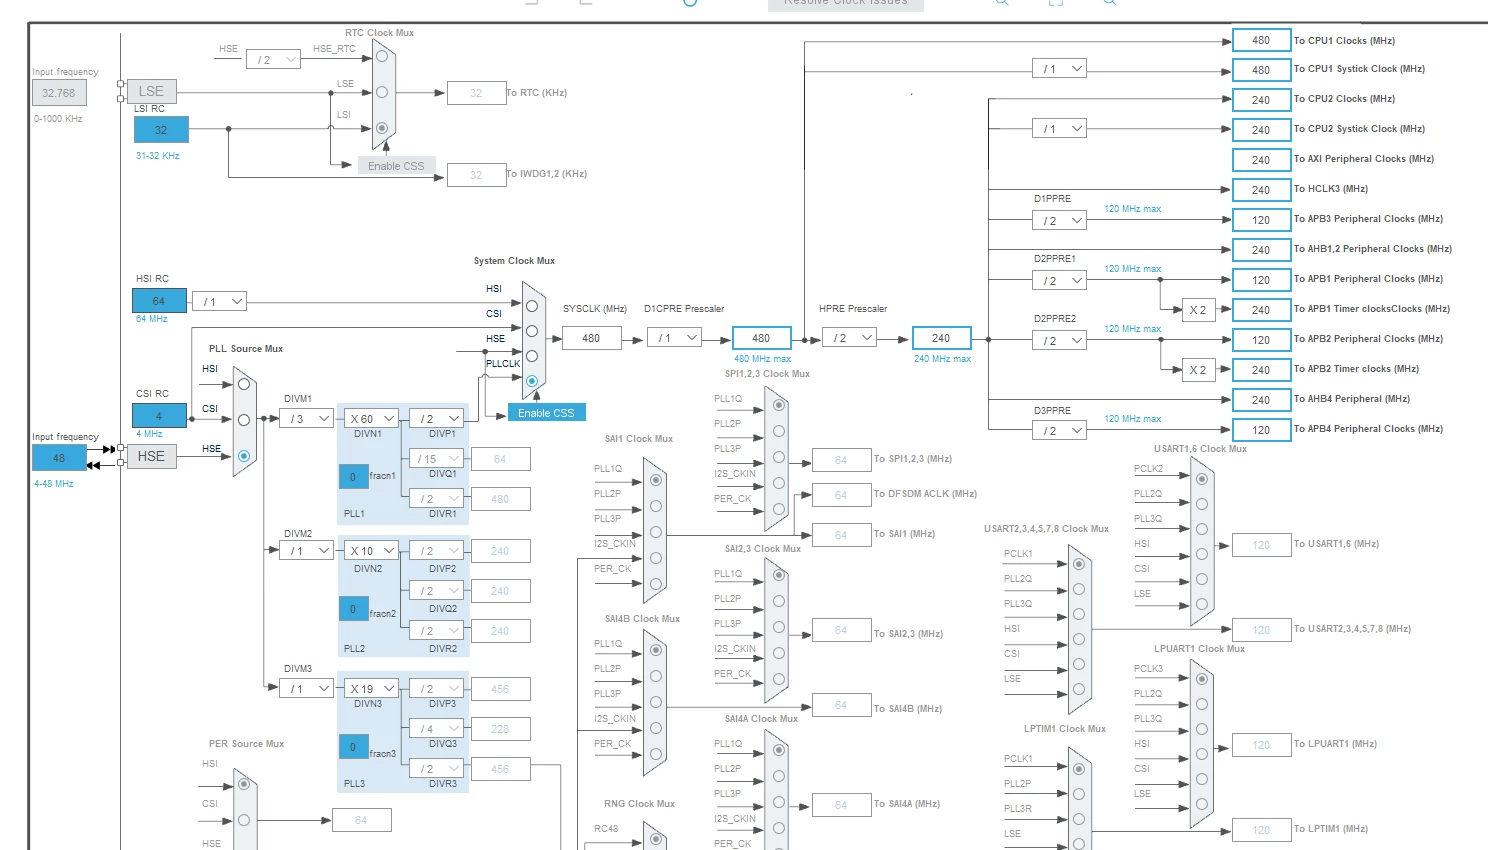Select HSI option in USART1,6 Clock Mux
The width and height of the screenshot is (1488, 850).
click(1202, 554)
